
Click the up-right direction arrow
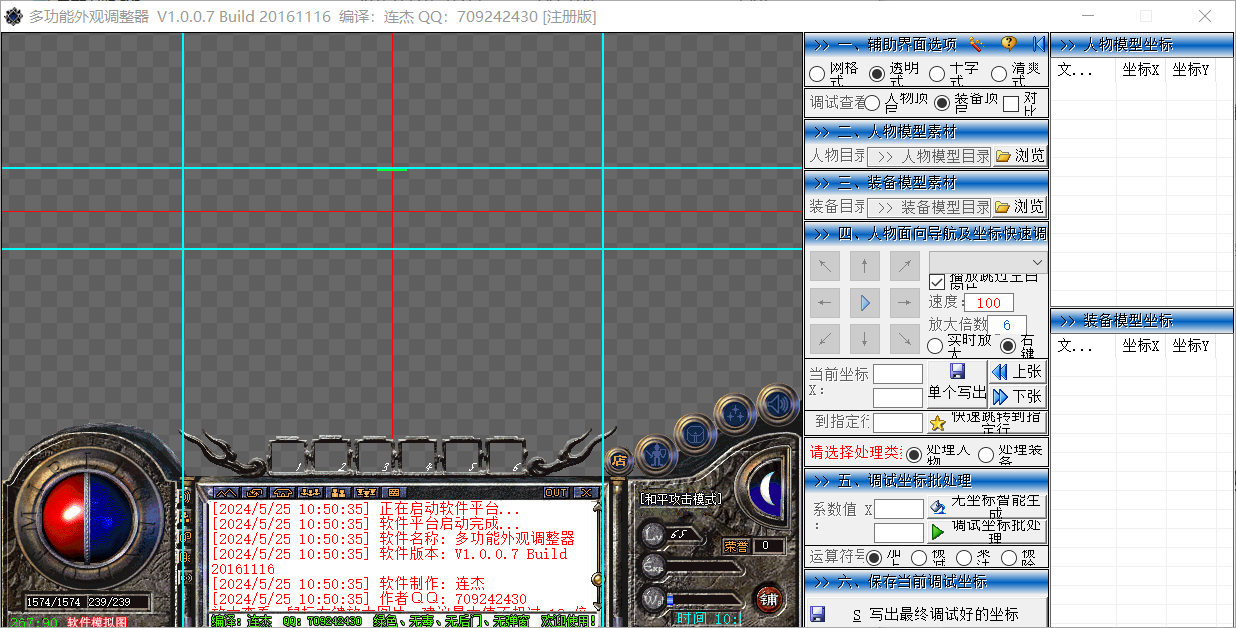click(x=904, y=266)
